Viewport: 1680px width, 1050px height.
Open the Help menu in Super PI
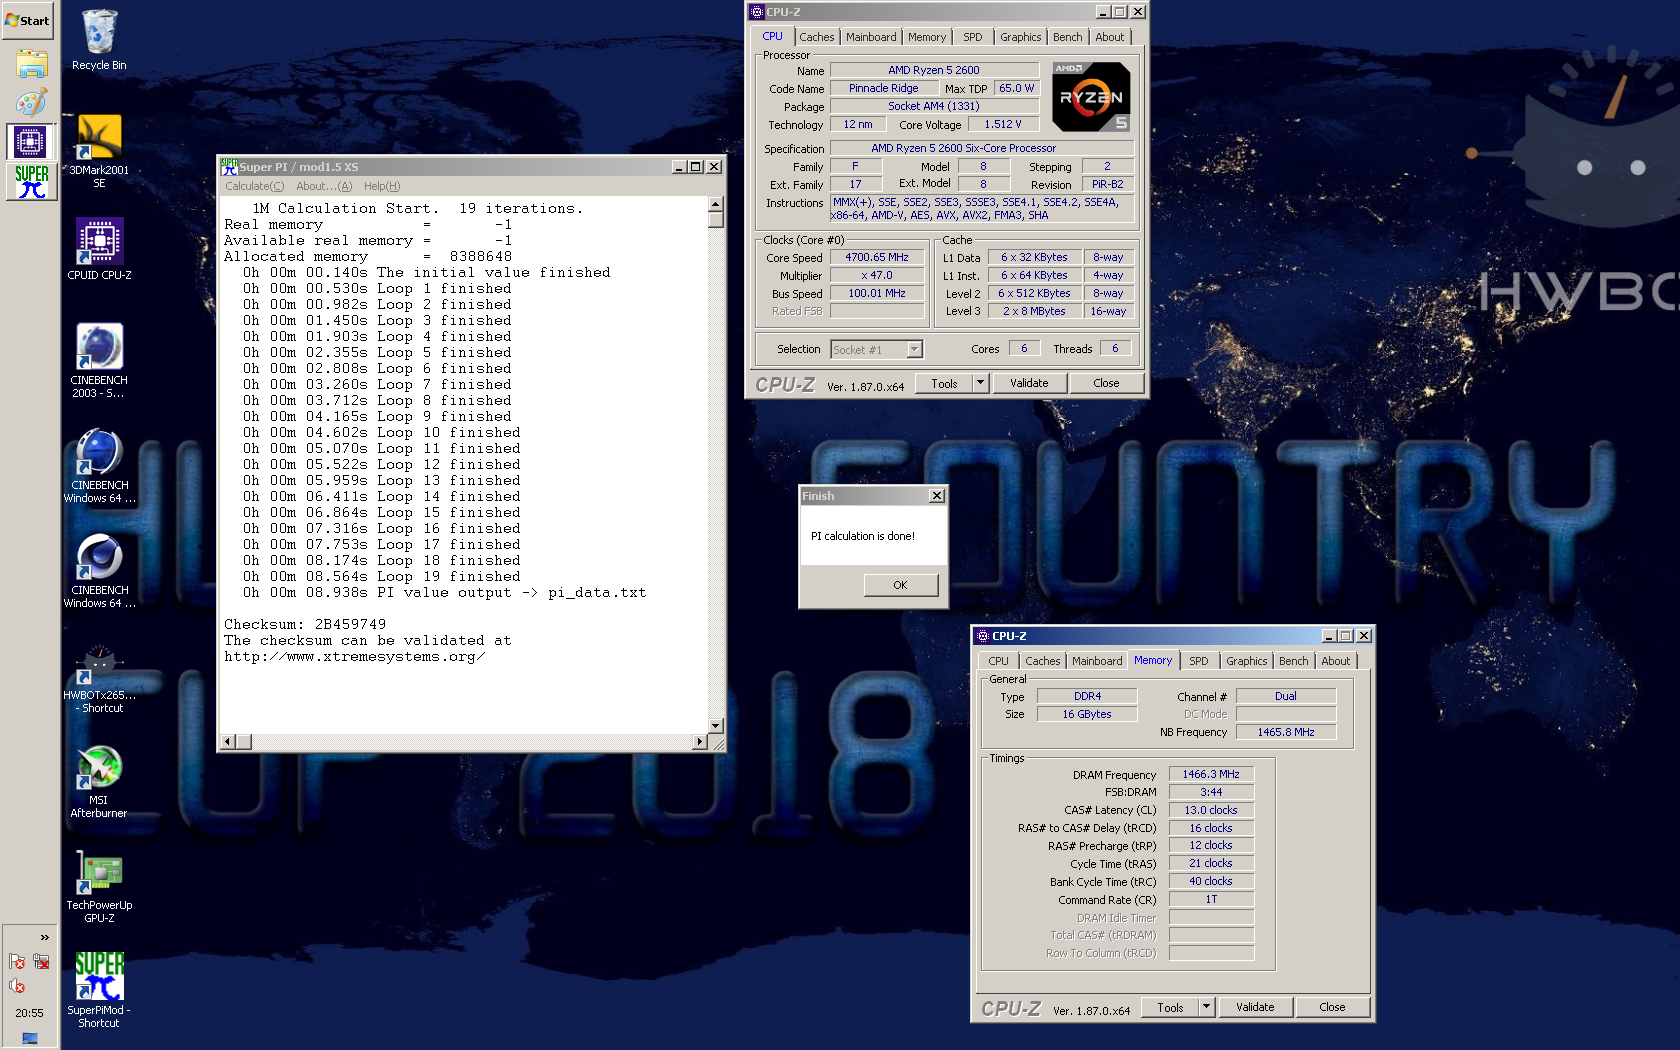(x=382, y=186)
